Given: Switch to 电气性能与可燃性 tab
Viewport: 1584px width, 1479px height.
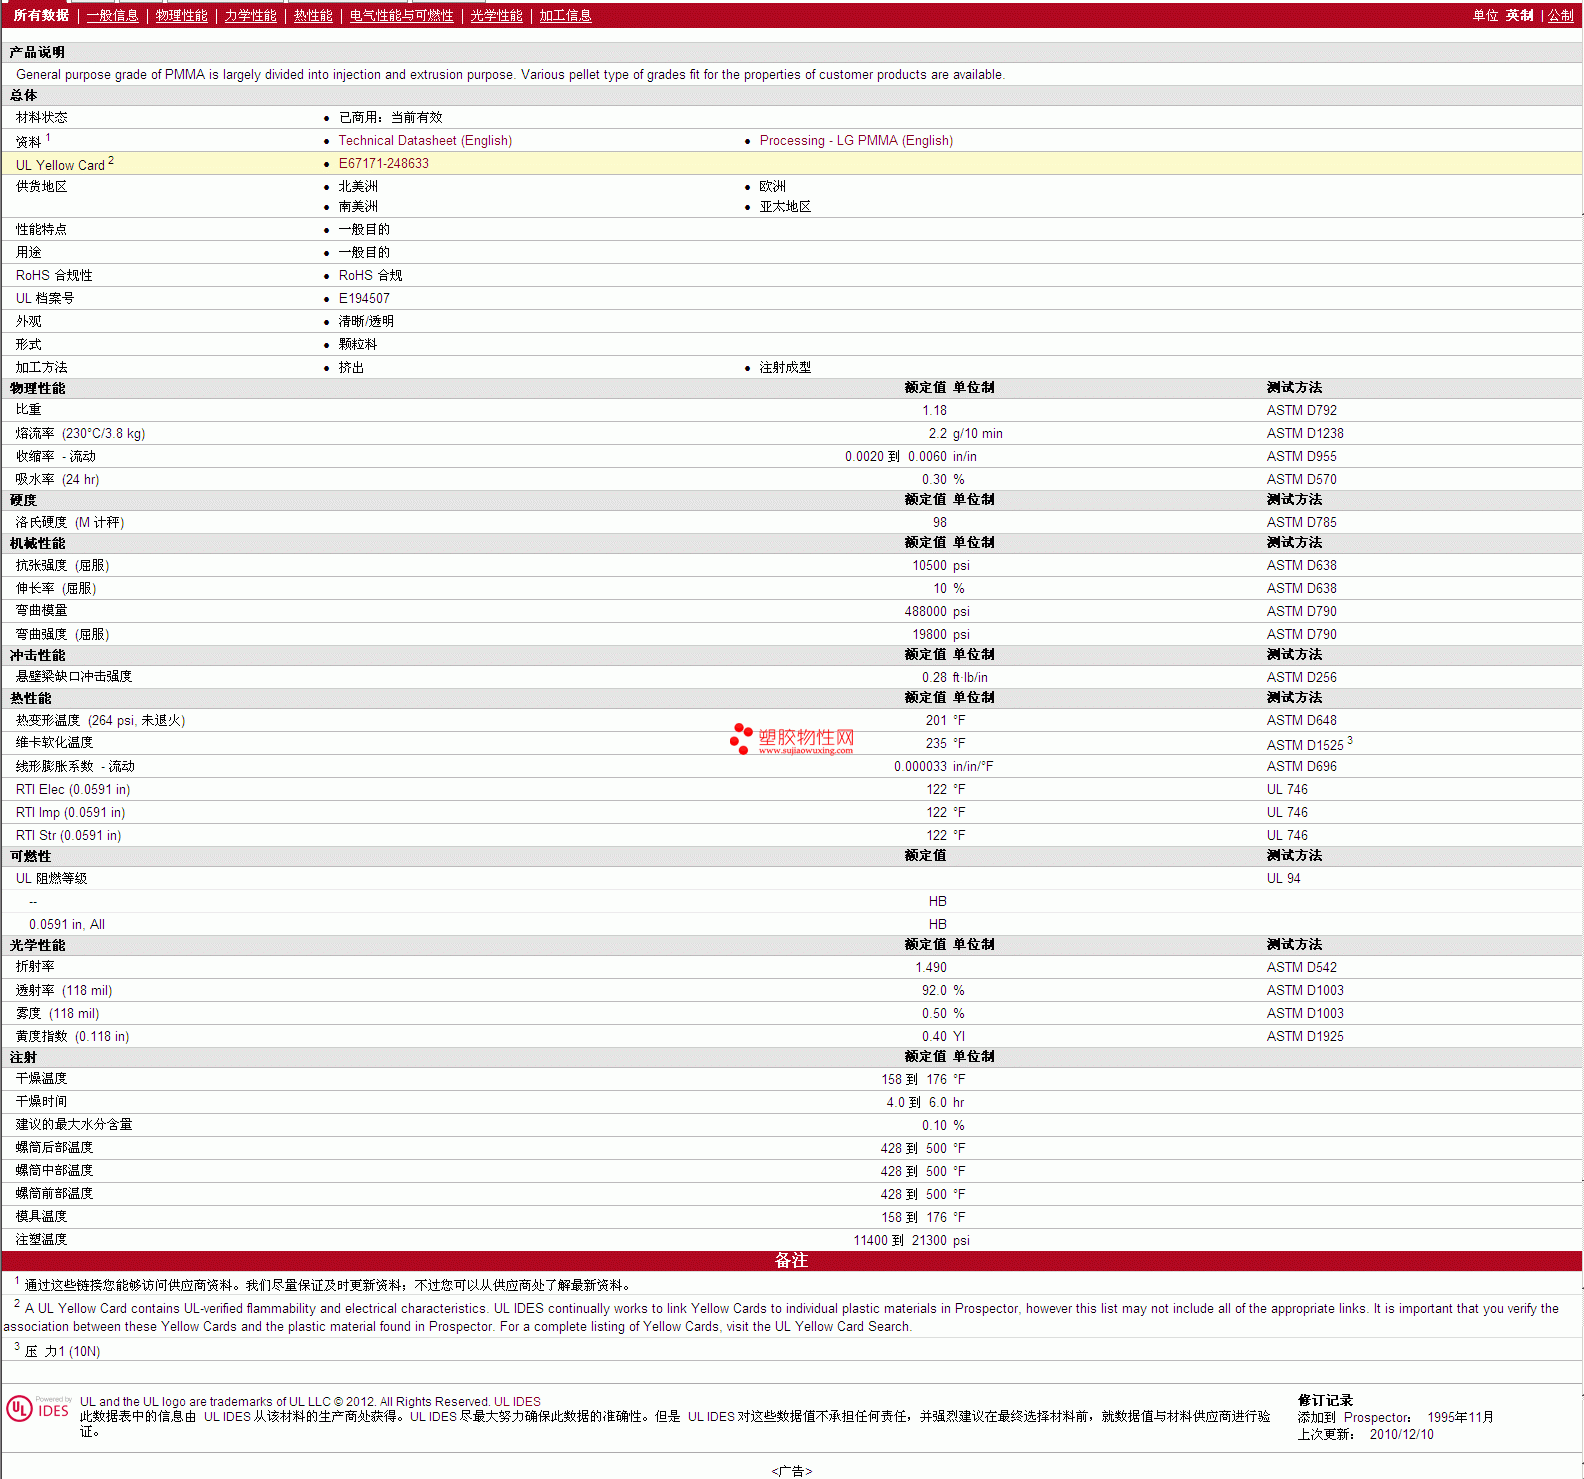Looking at the screenshot, I should [401, 15].
